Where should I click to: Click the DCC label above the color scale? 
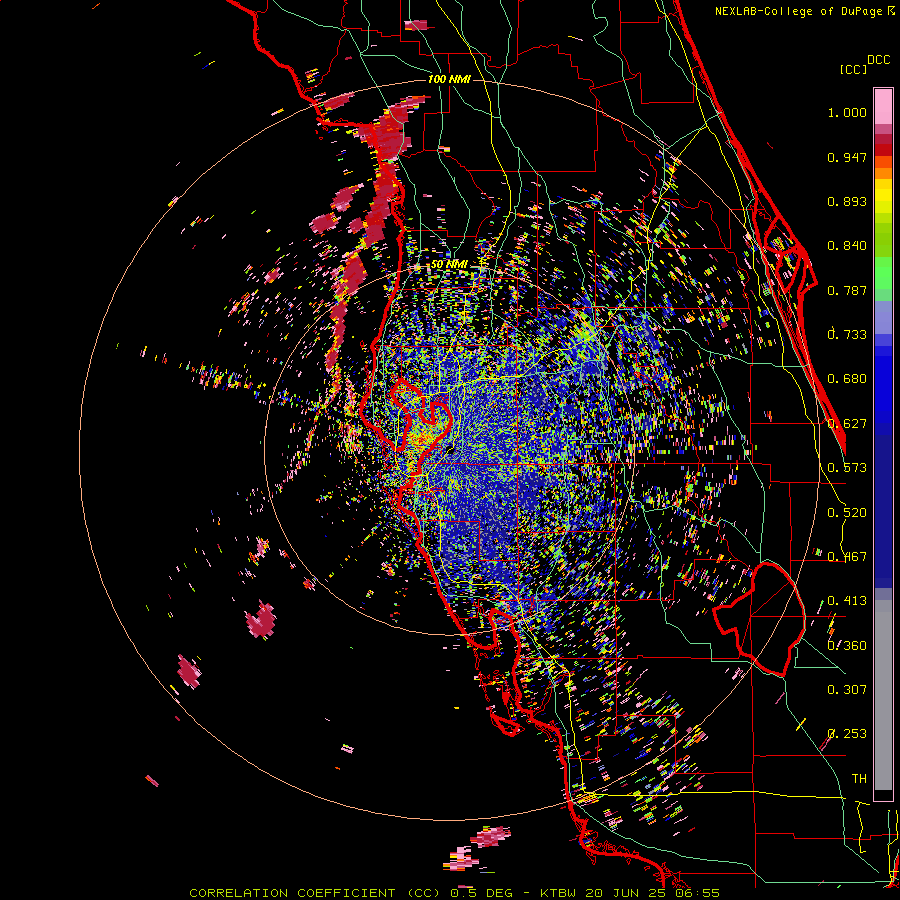[x=878, y=60]
